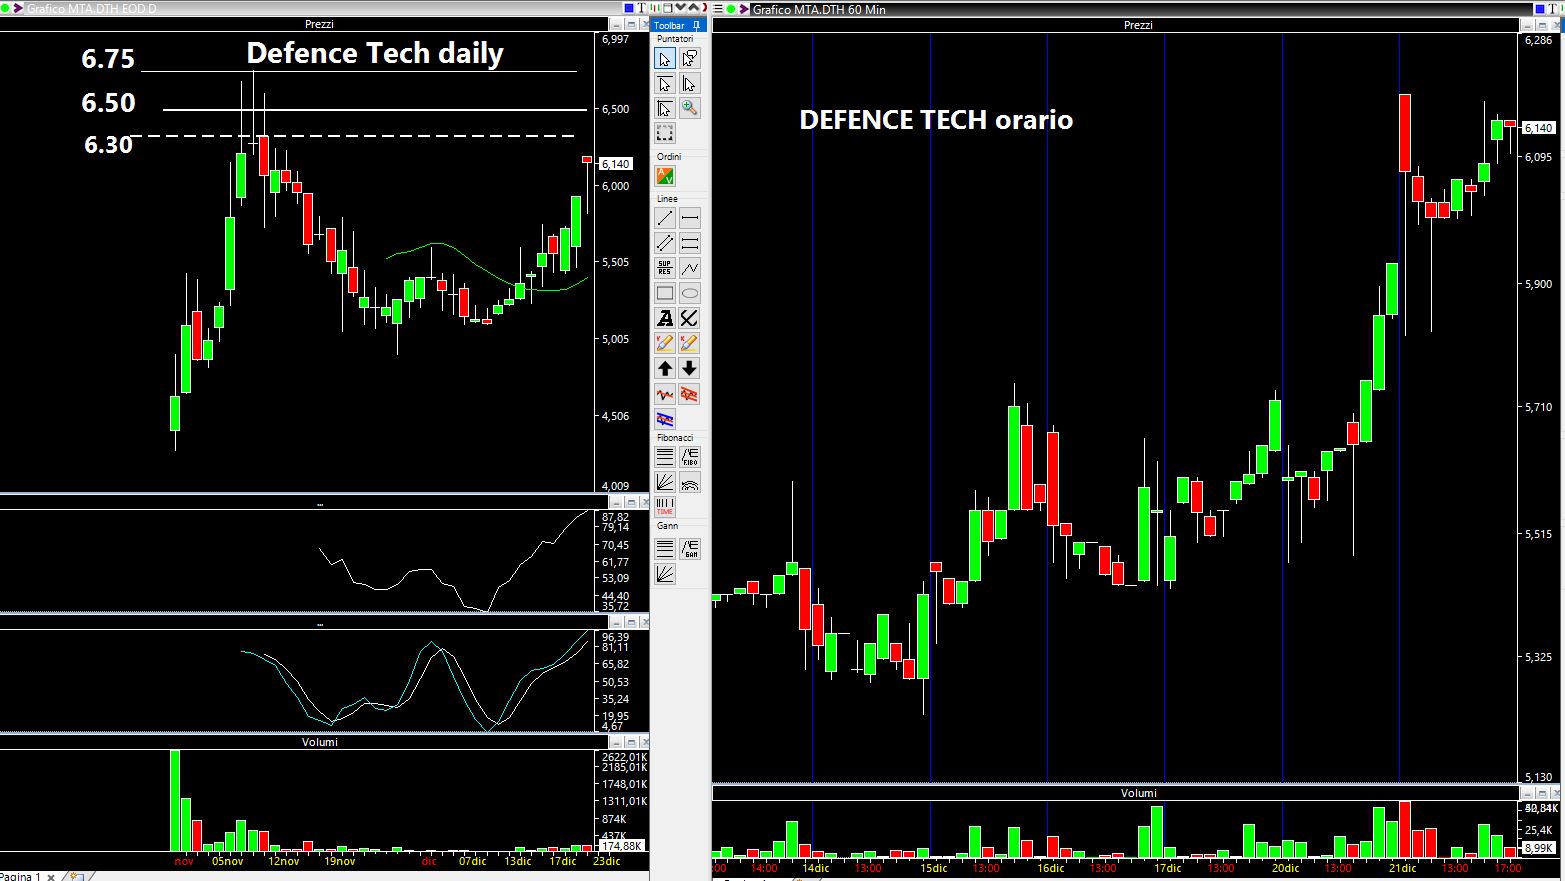Click the 21dic date on hourly axis

(x=1401, y=868)
